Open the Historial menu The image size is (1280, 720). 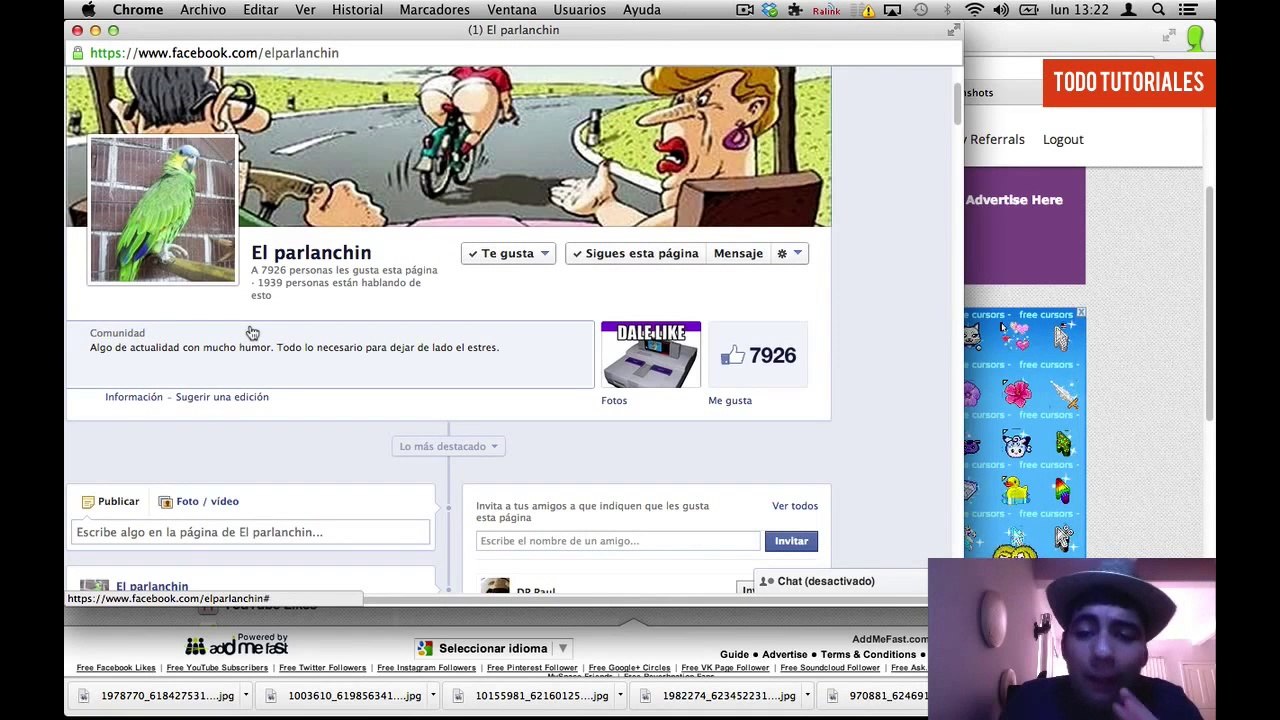(357, 10)
